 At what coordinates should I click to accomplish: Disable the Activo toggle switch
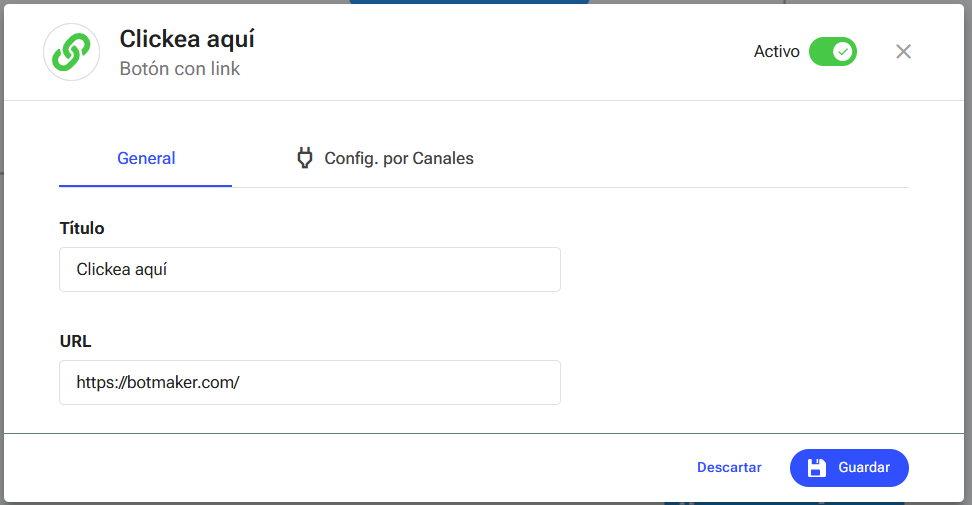pos(833,51)
